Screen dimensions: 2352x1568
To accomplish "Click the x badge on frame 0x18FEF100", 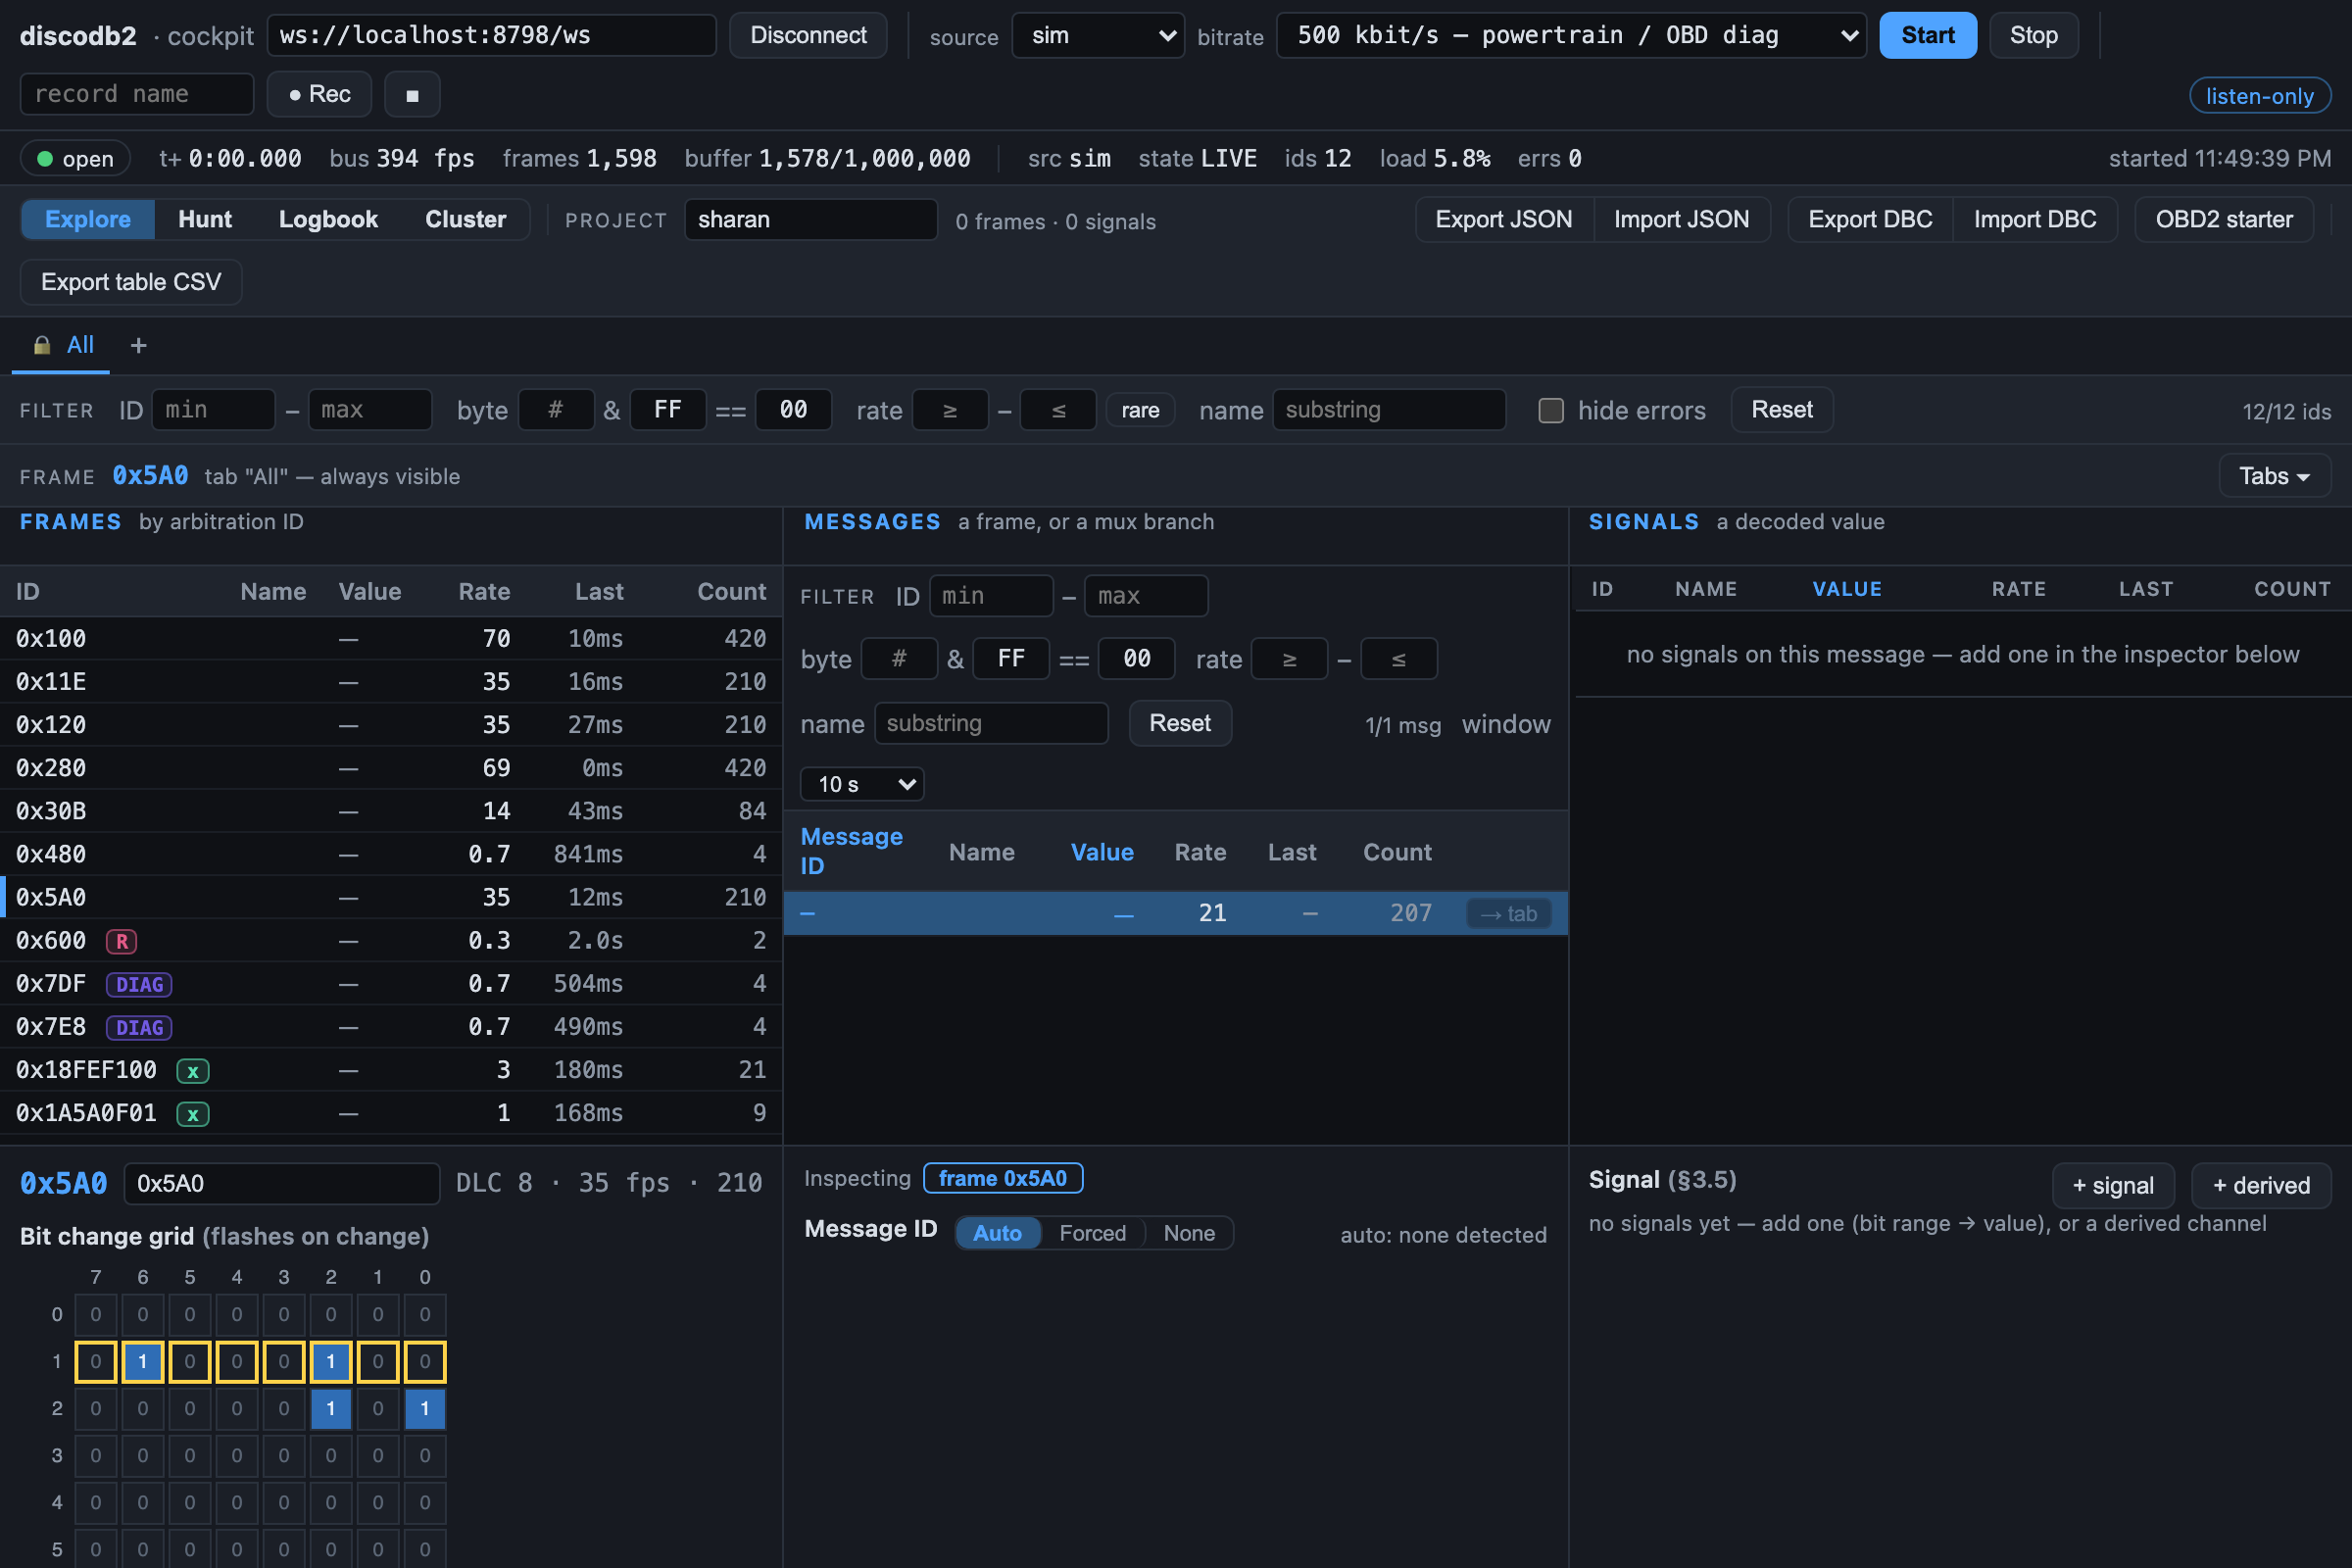I will (193, 1071).
